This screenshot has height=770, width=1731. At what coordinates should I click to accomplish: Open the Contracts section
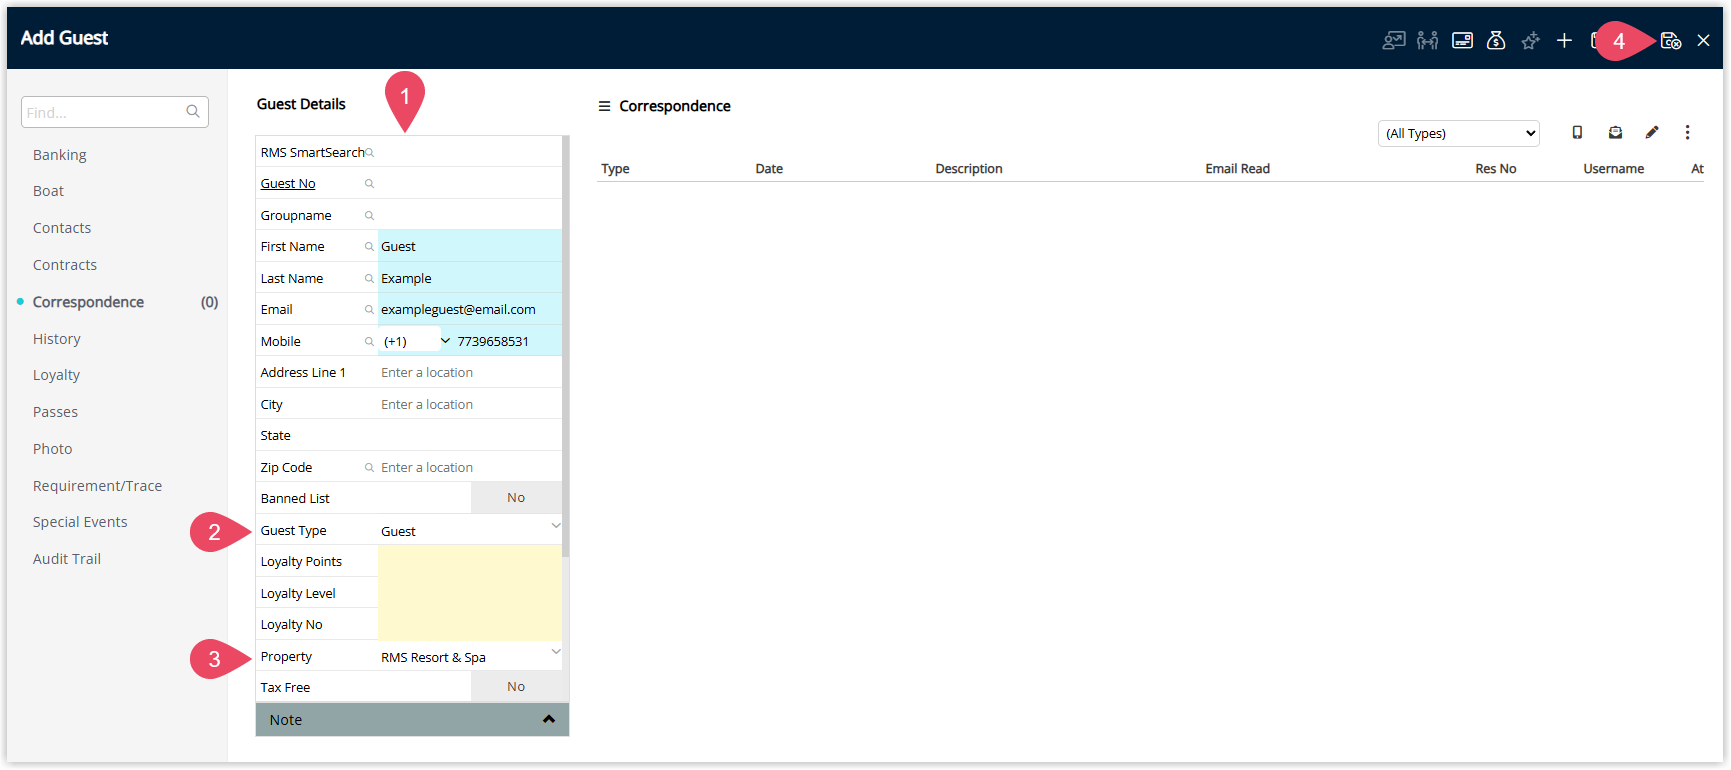(x=65, y=265)
